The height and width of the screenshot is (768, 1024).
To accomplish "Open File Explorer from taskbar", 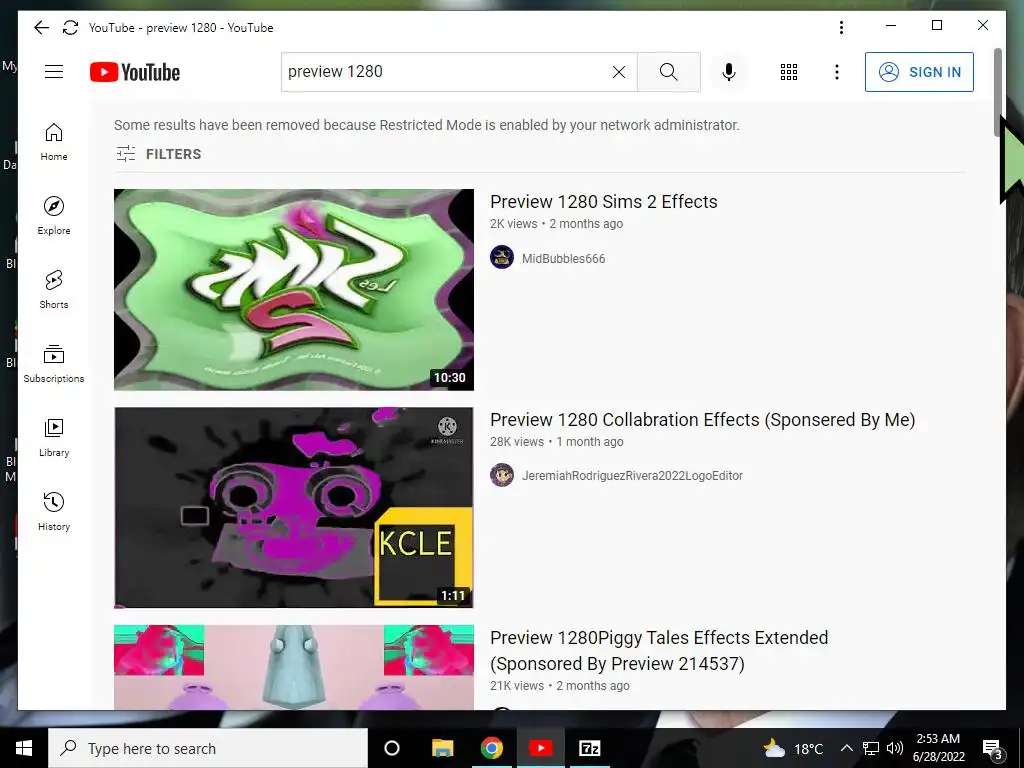I will (442, 748).
